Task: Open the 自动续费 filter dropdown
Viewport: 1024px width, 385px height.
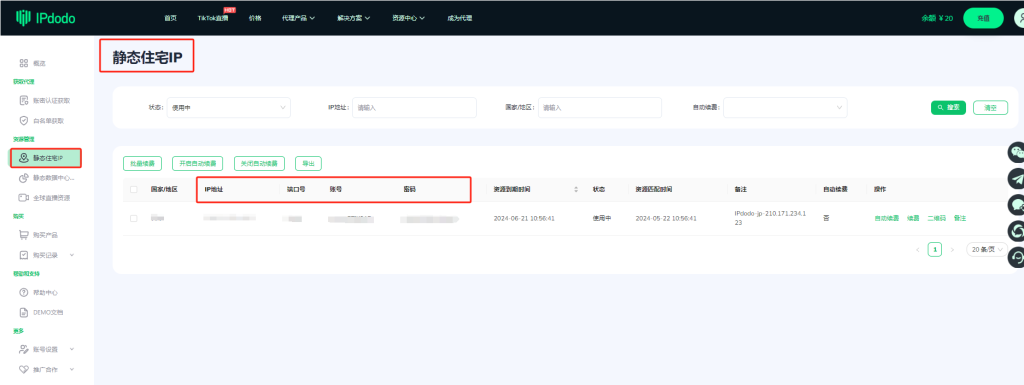Action: [785, 107]
